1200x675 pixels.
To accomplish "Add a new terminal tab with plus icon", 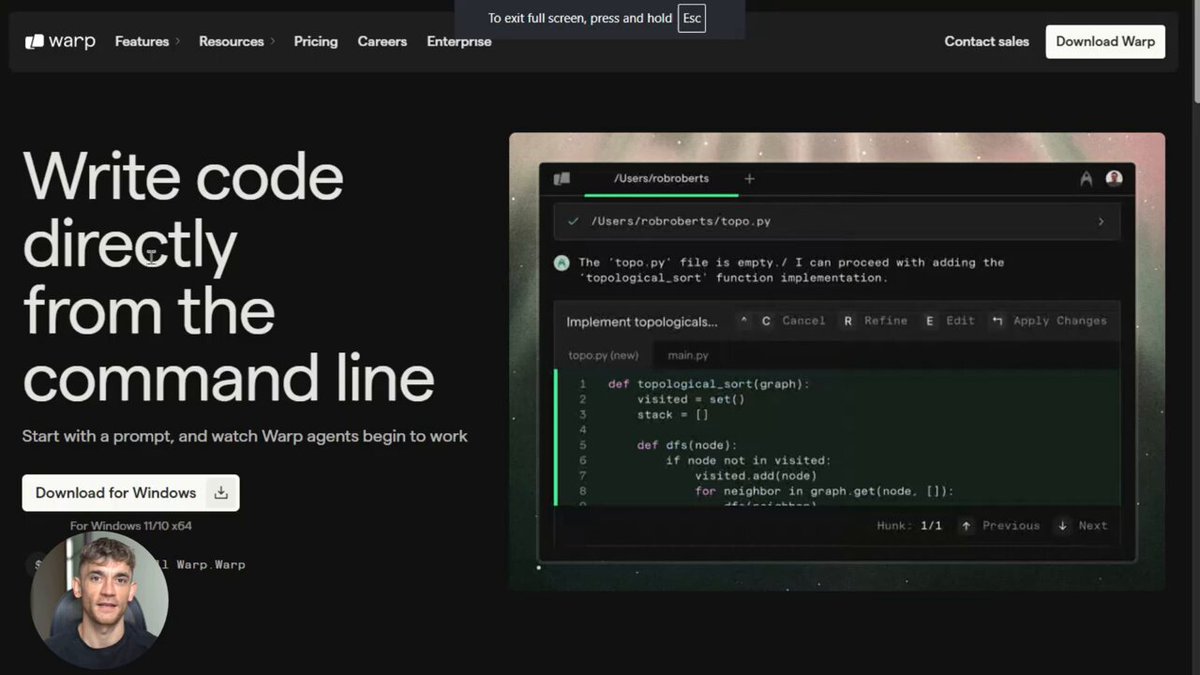I will coord(750,179).
